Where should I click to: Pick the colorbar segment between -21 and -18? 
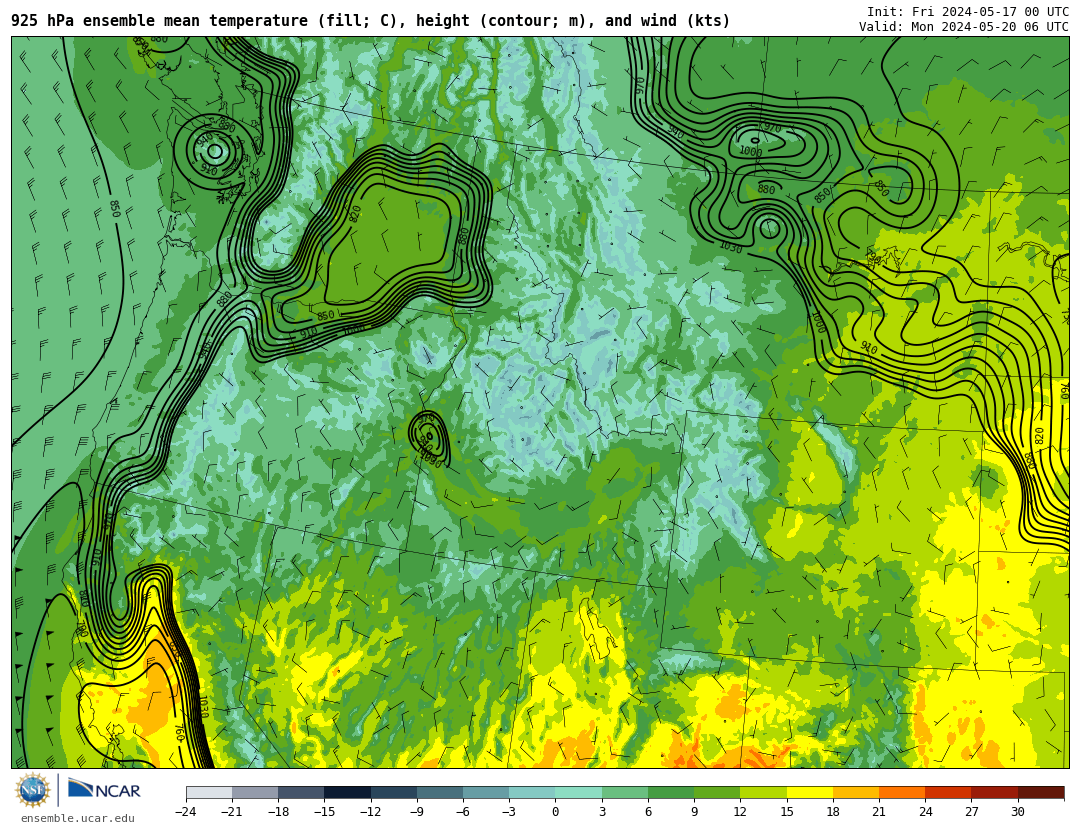[256, 792]
